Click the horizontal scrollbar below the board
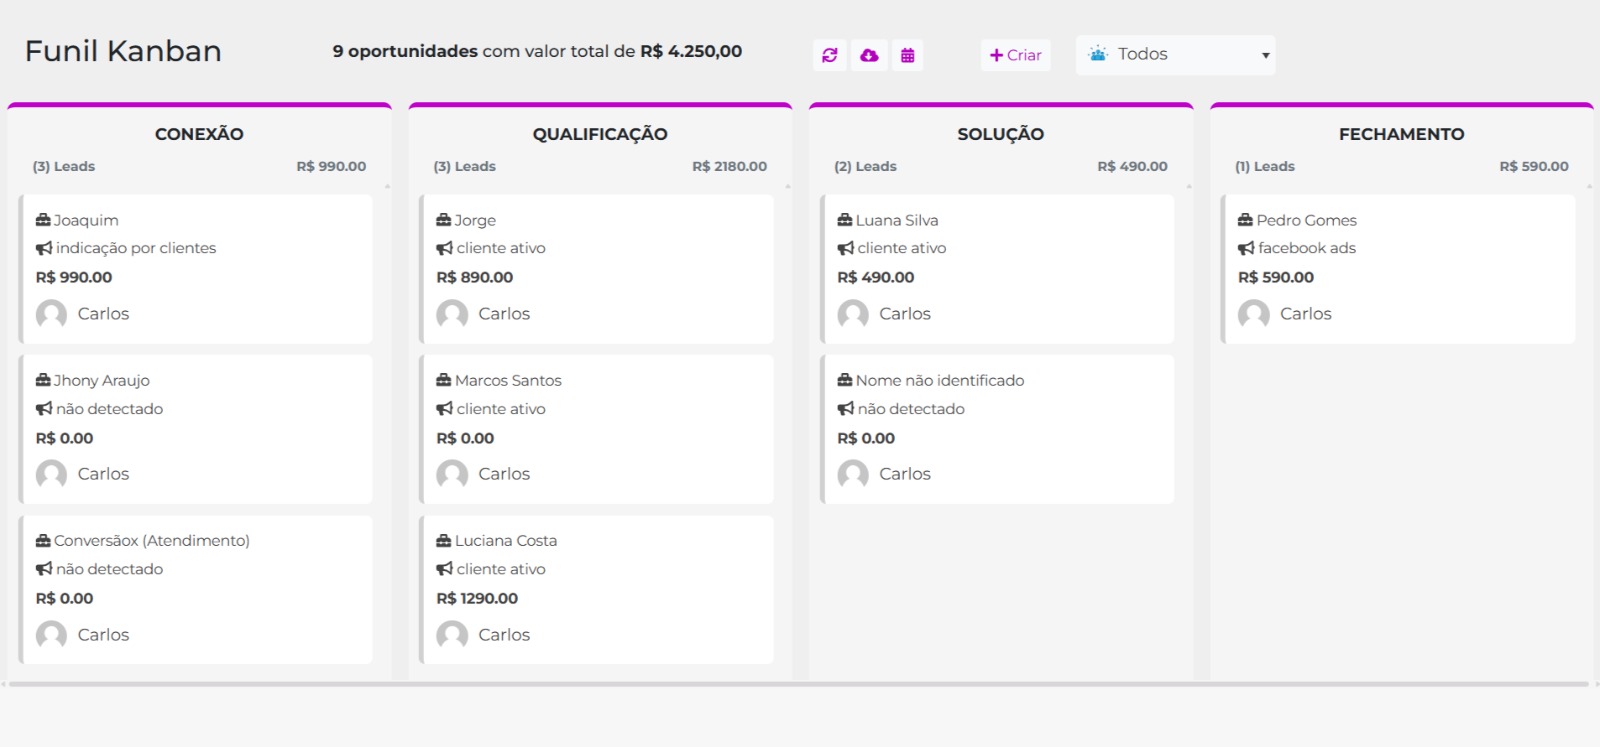 pyautogui.click(x=798, y=685)
